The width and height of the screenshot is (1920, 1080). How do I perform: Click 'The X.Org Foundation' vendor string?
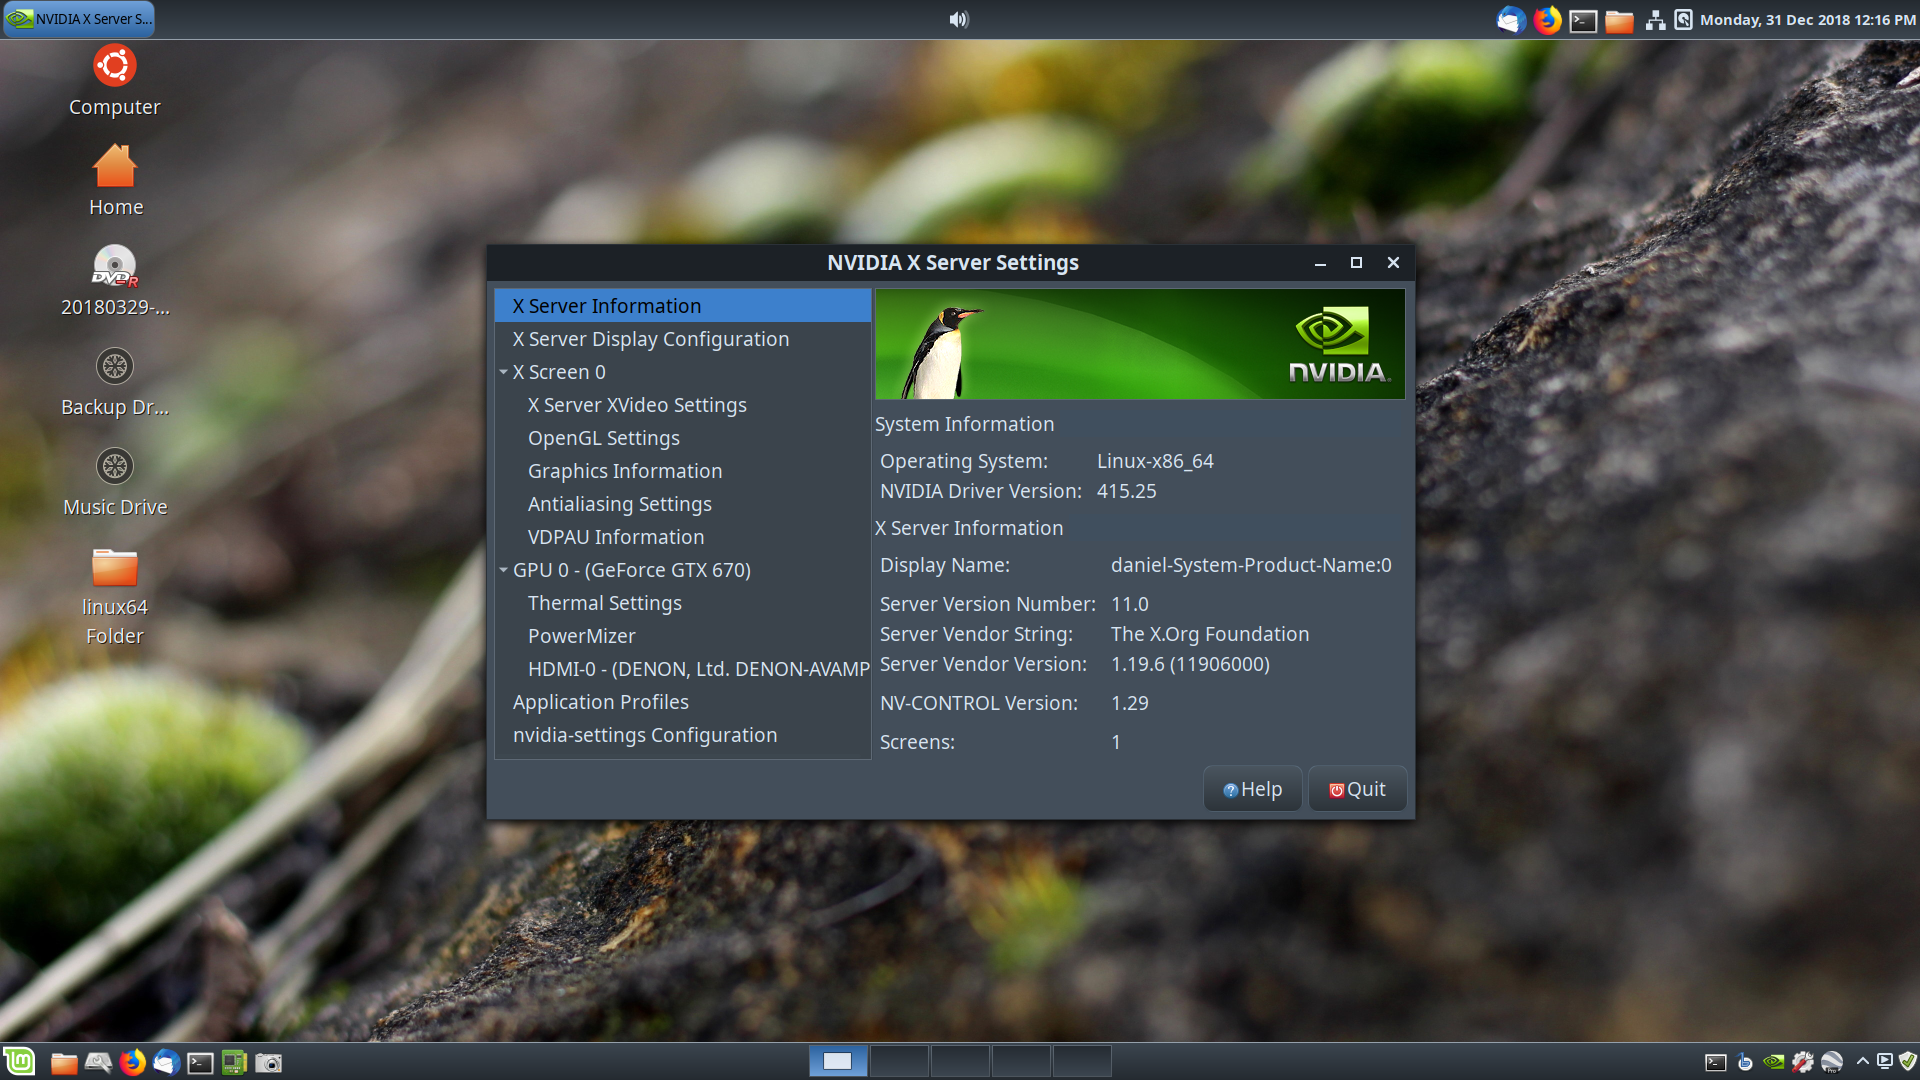pyautogui.click(x=1210, y=634)
